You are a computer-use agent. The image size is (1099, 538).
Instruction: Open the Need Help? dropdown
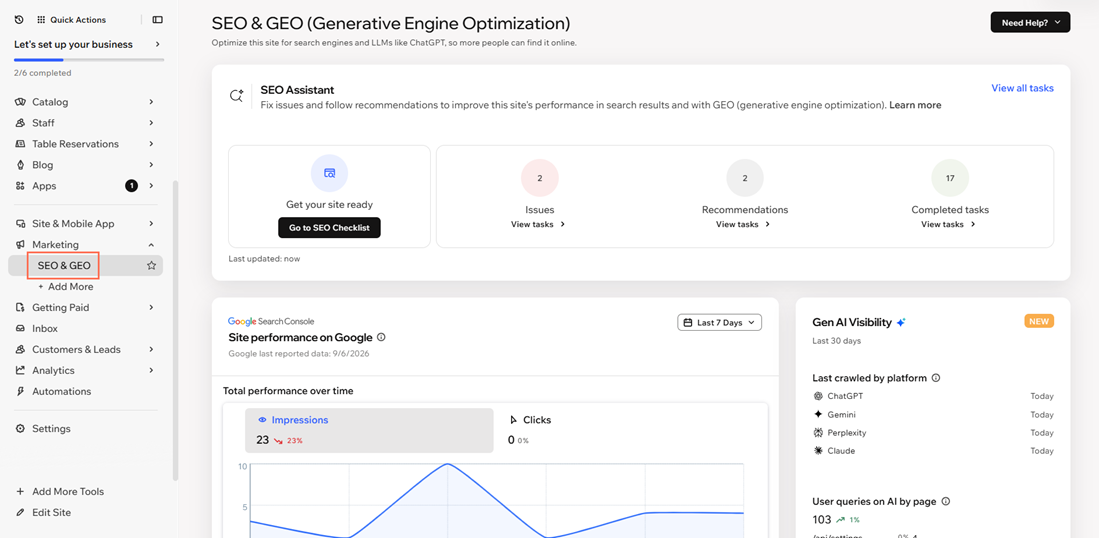(1030, 22)
